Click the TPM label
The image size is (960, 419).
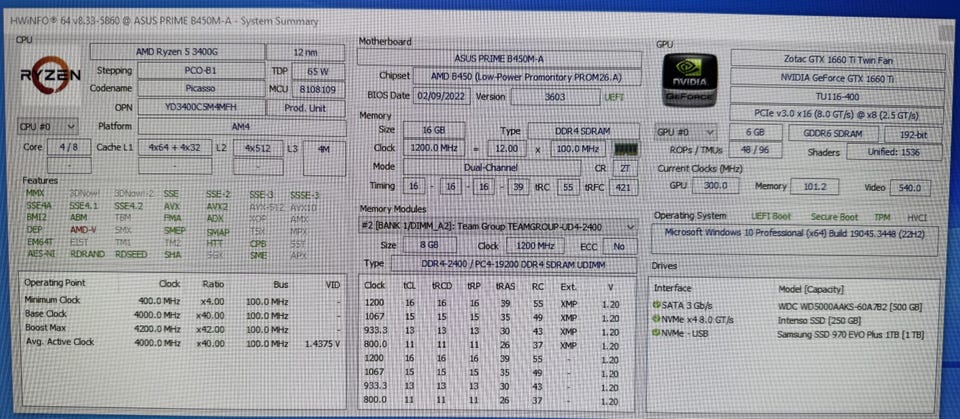[882, 217]
